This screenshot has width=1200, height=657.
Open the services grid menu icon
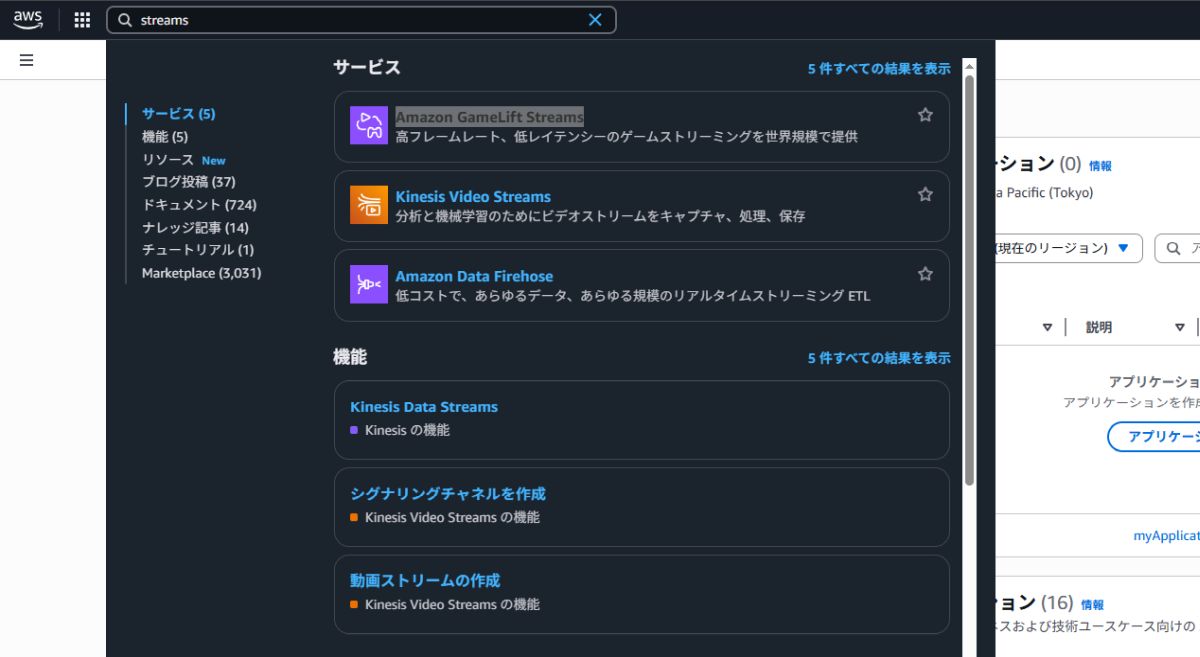82,20
